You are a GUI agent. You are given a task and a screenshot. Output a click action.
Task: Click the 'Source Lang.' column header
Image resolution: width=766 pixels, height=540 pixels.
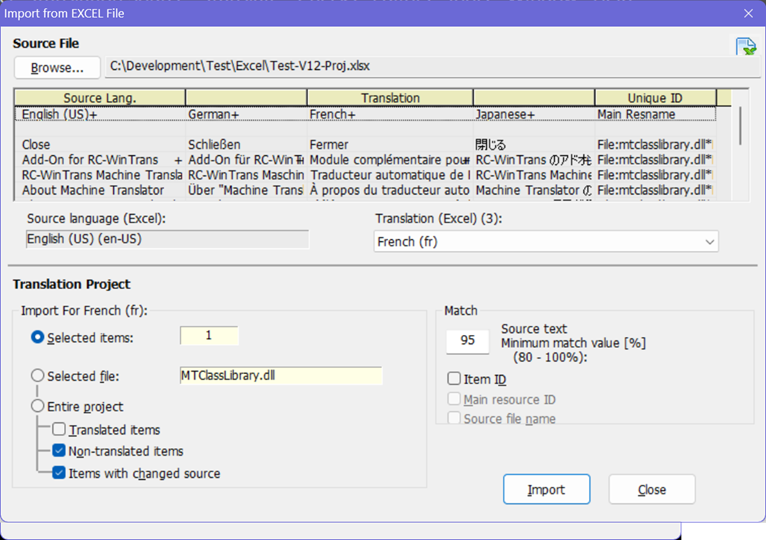[100, 98]
